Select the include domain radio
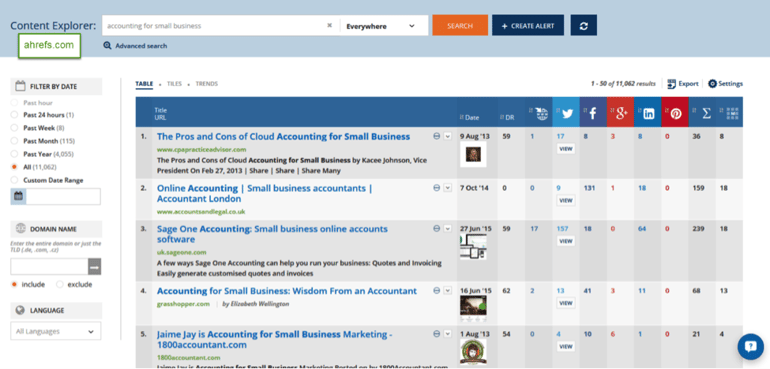 14,284
